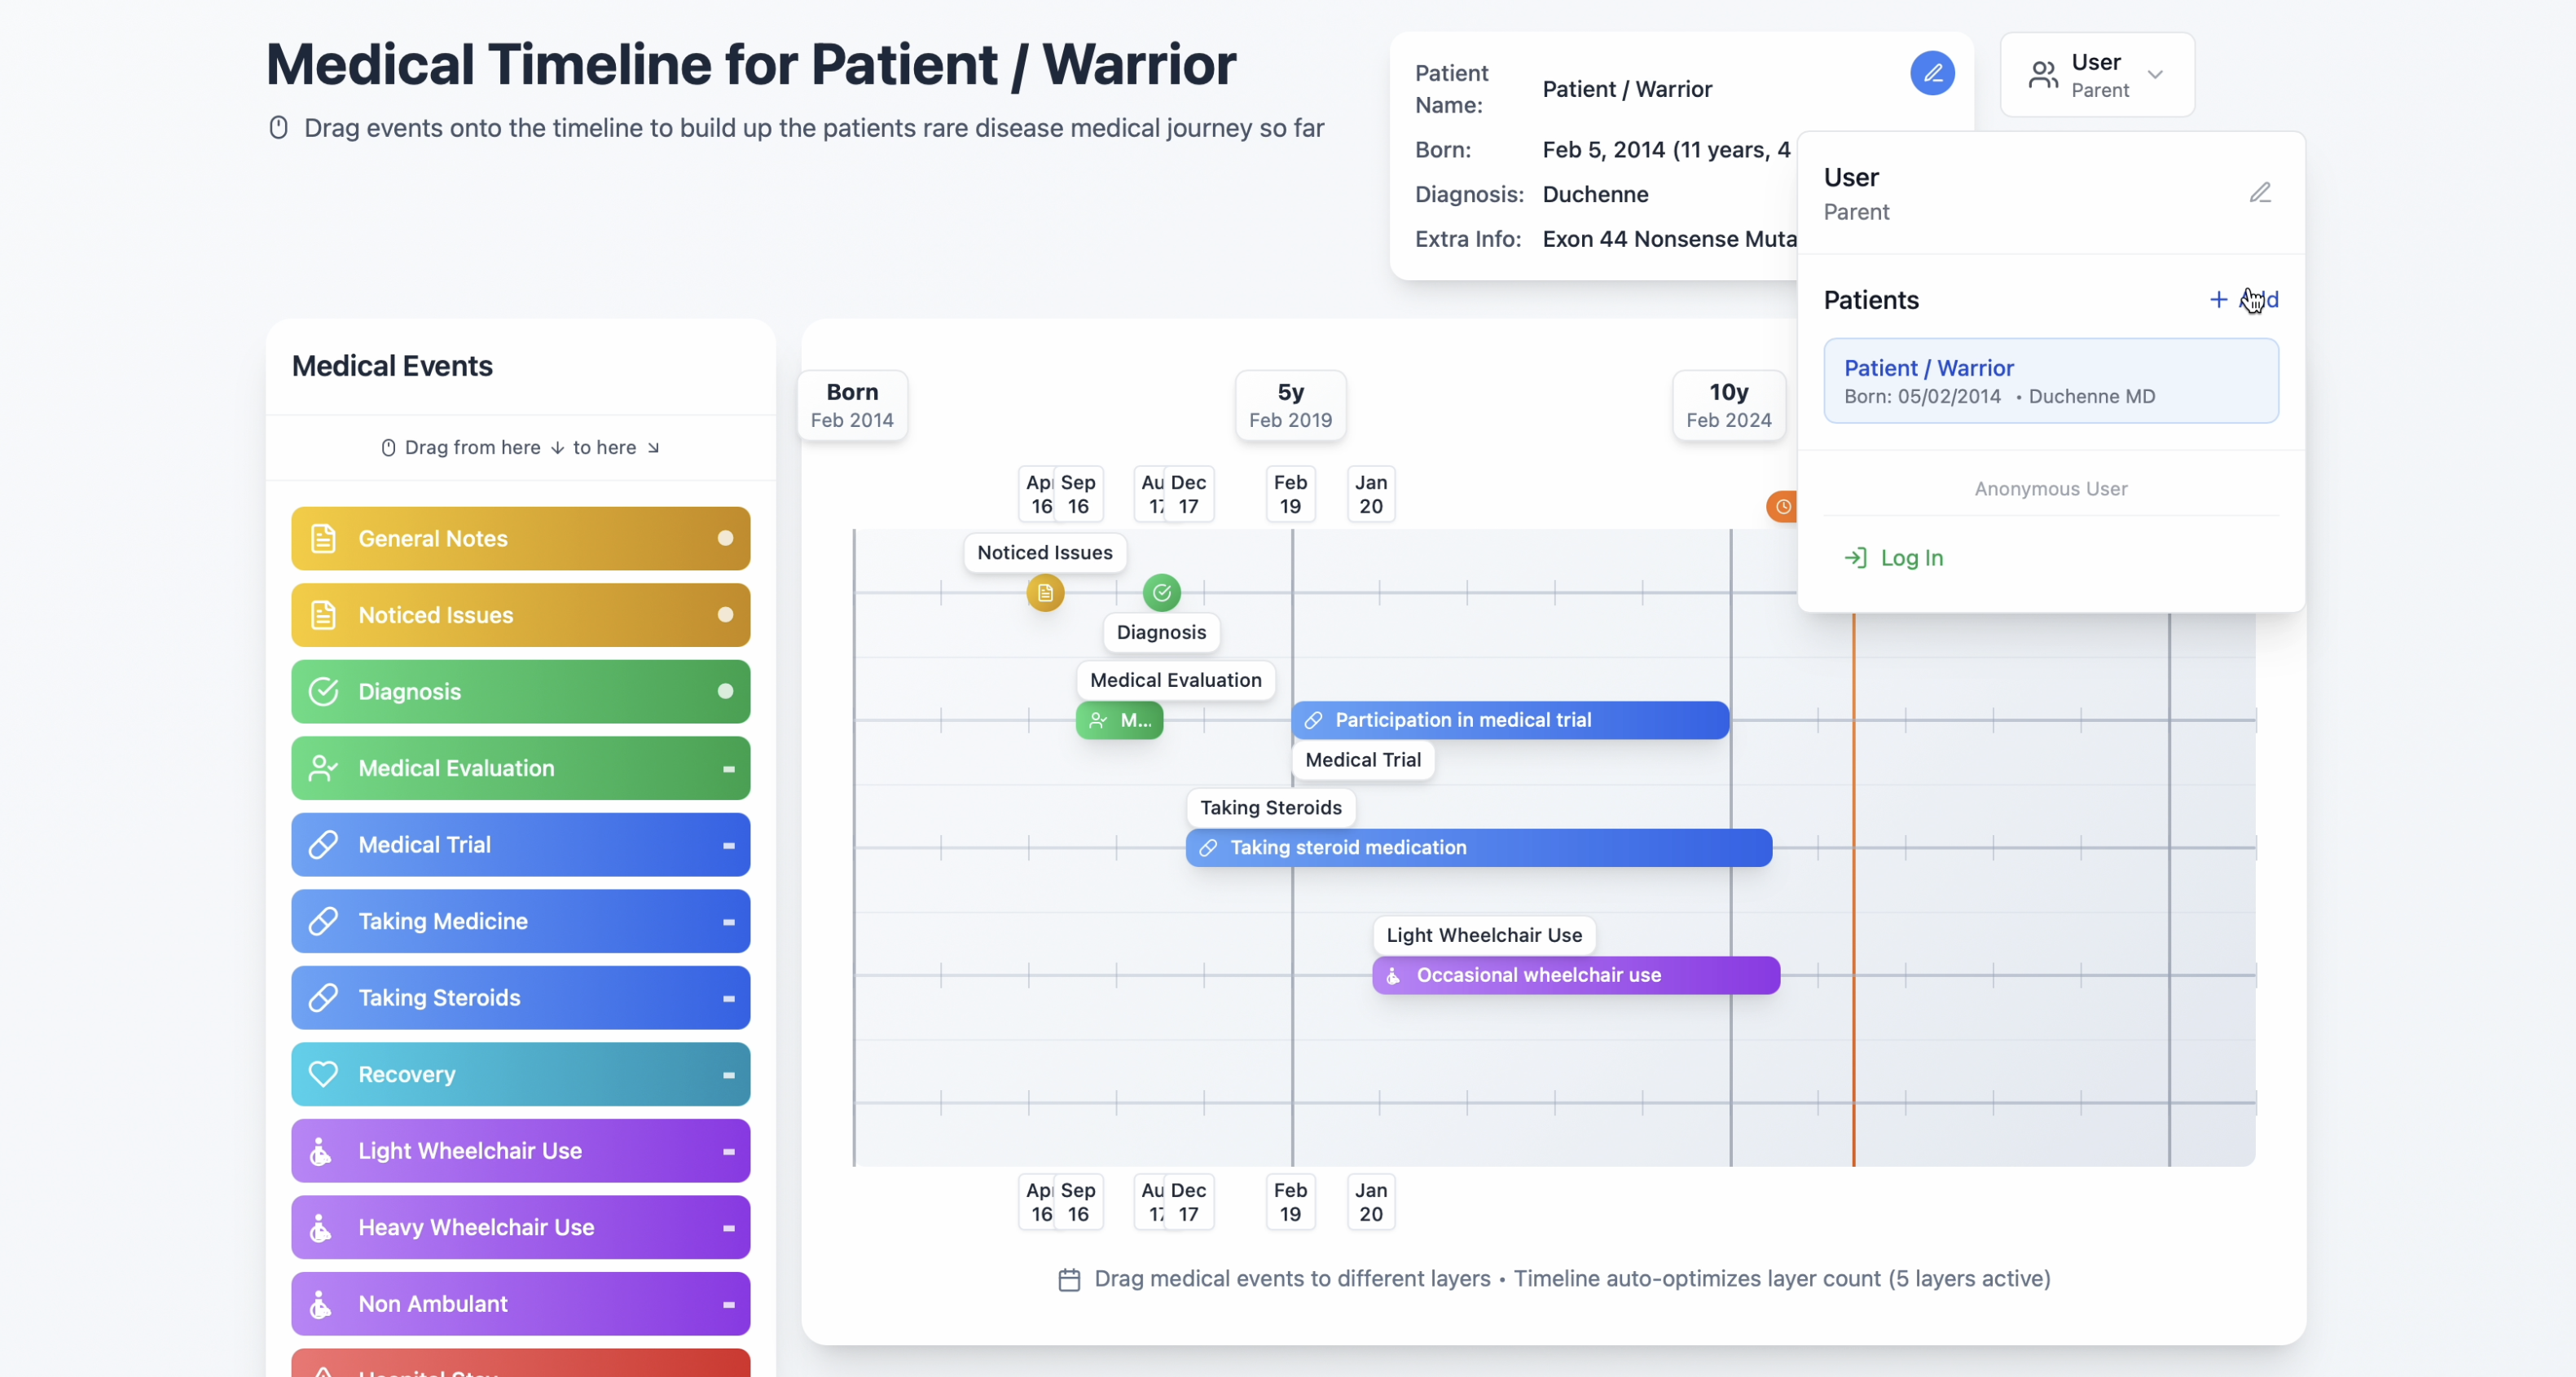Toggle the dot indicator on Noticed Issues

(726, 615)
